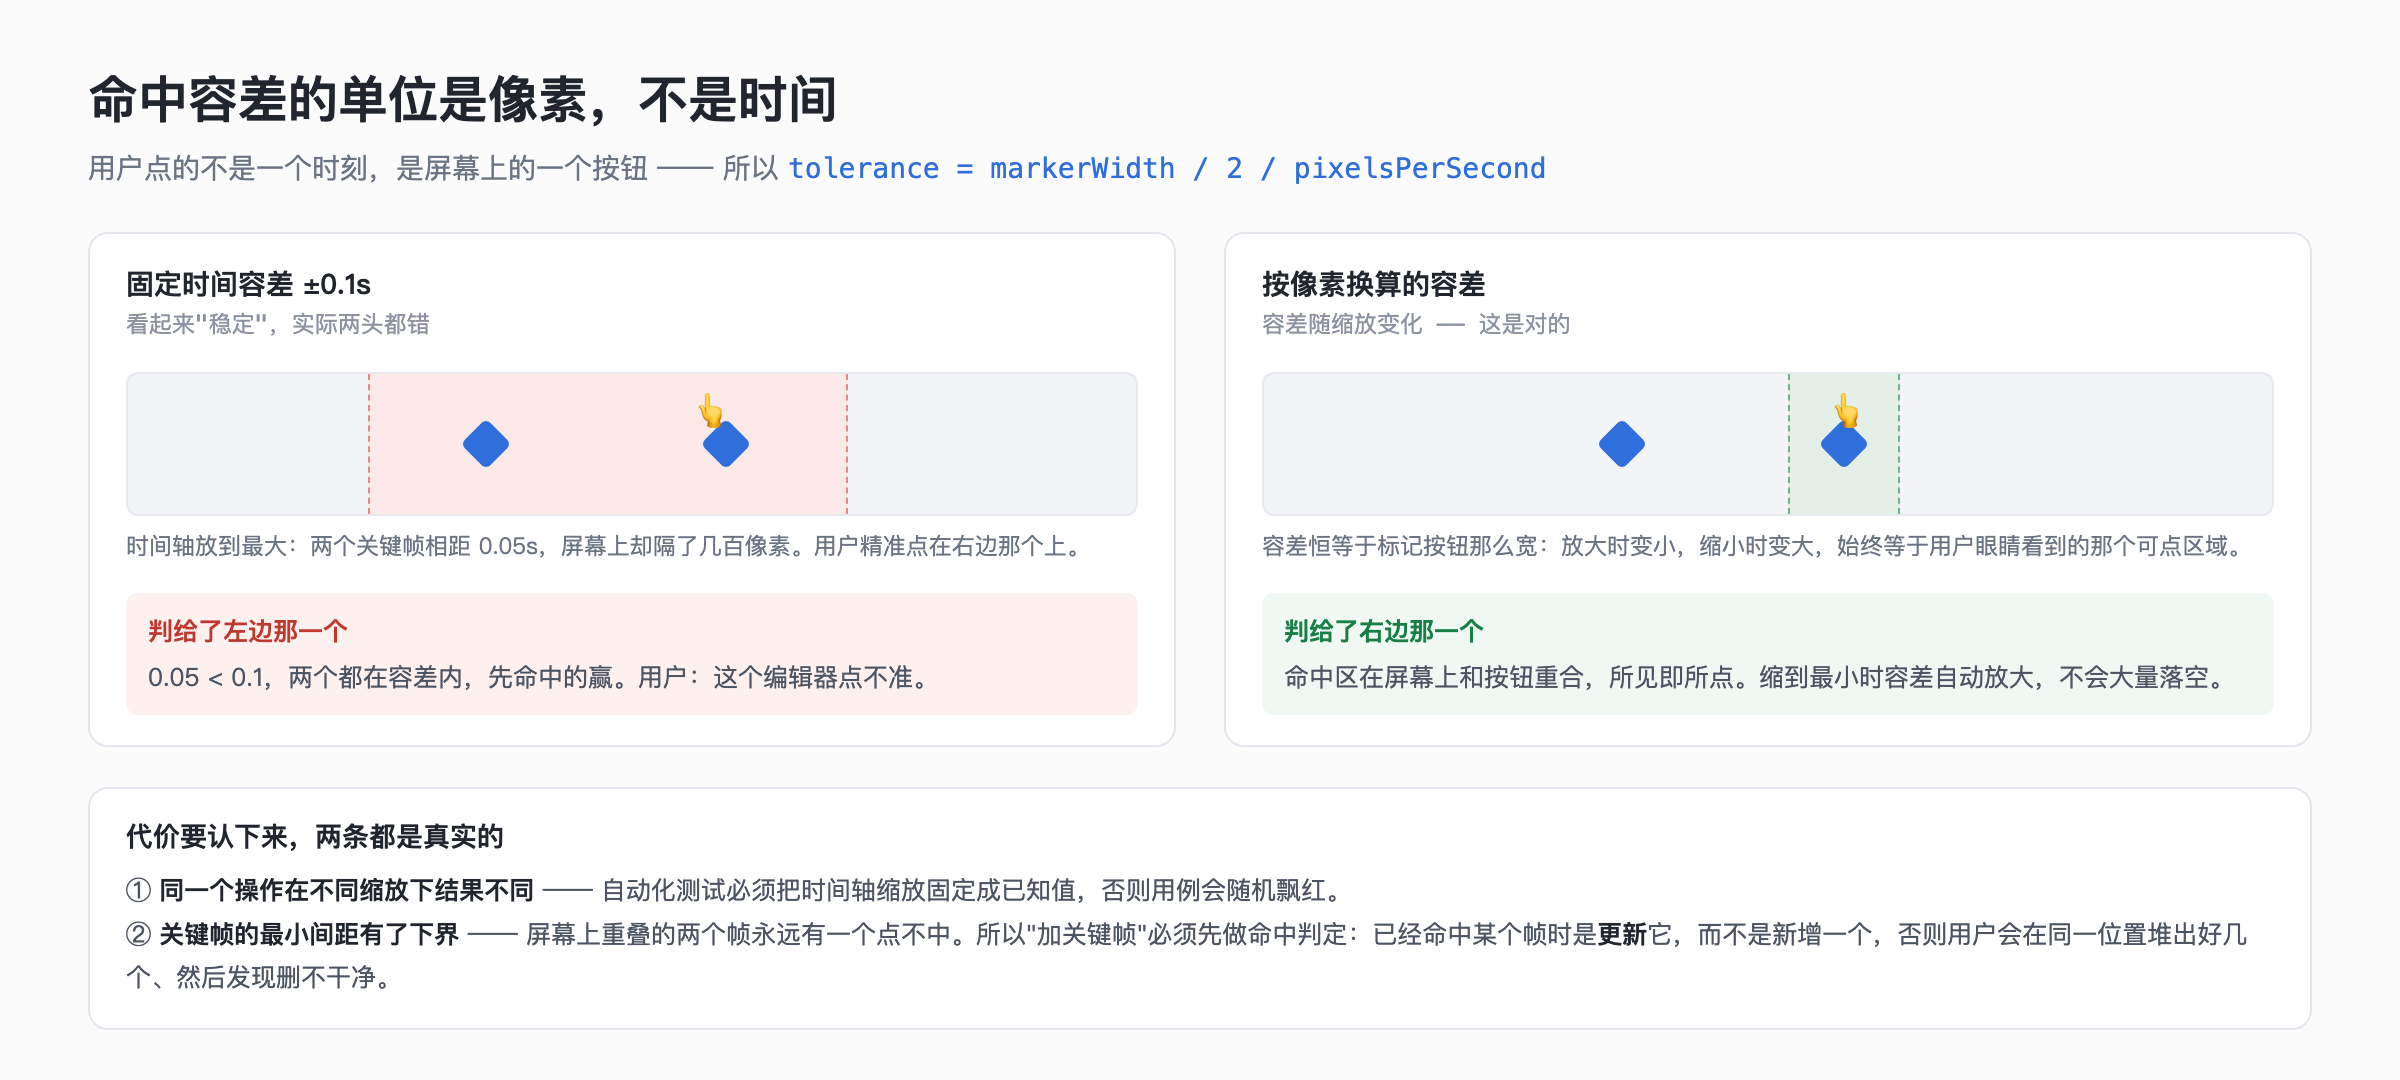Click the subtitle '容差随缩放变化 — 这是对的'
The height and width of the screenshot is (1080, 2400).
pyautogui.click(x=1415, y=324)
